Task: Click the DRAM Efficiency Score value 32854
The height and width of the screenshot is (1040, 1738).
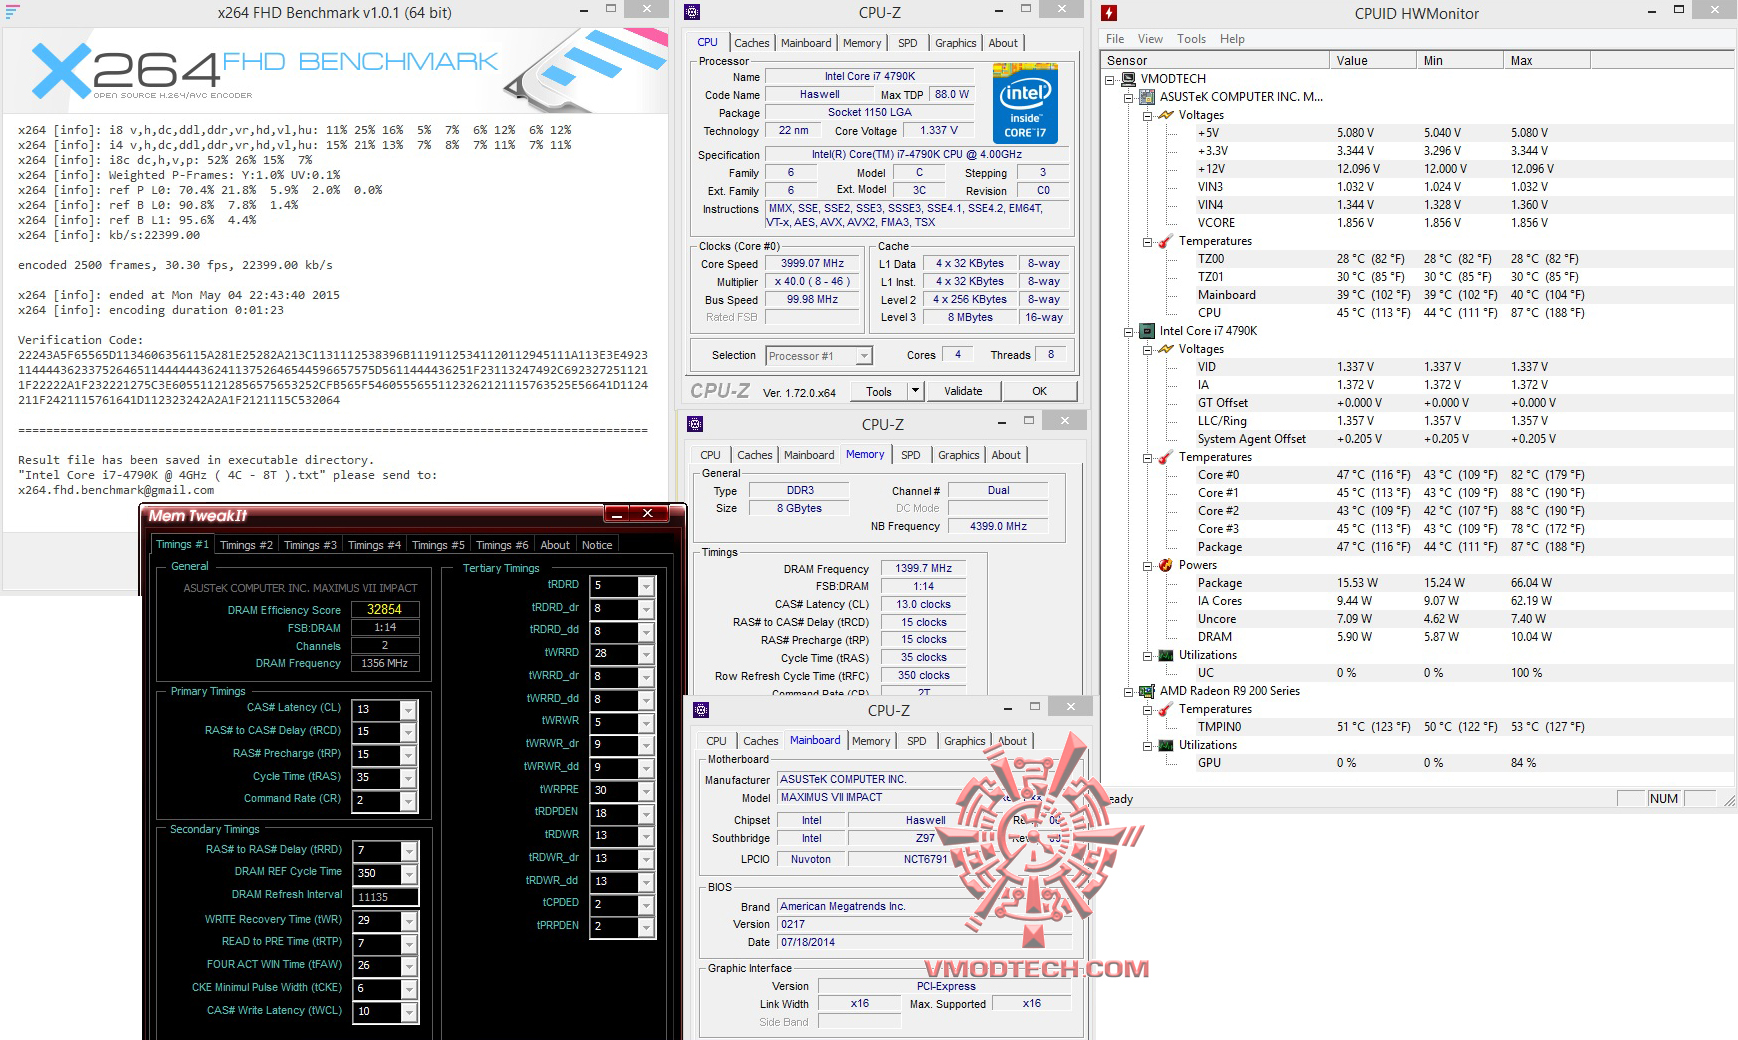Action: click(384, 609)
